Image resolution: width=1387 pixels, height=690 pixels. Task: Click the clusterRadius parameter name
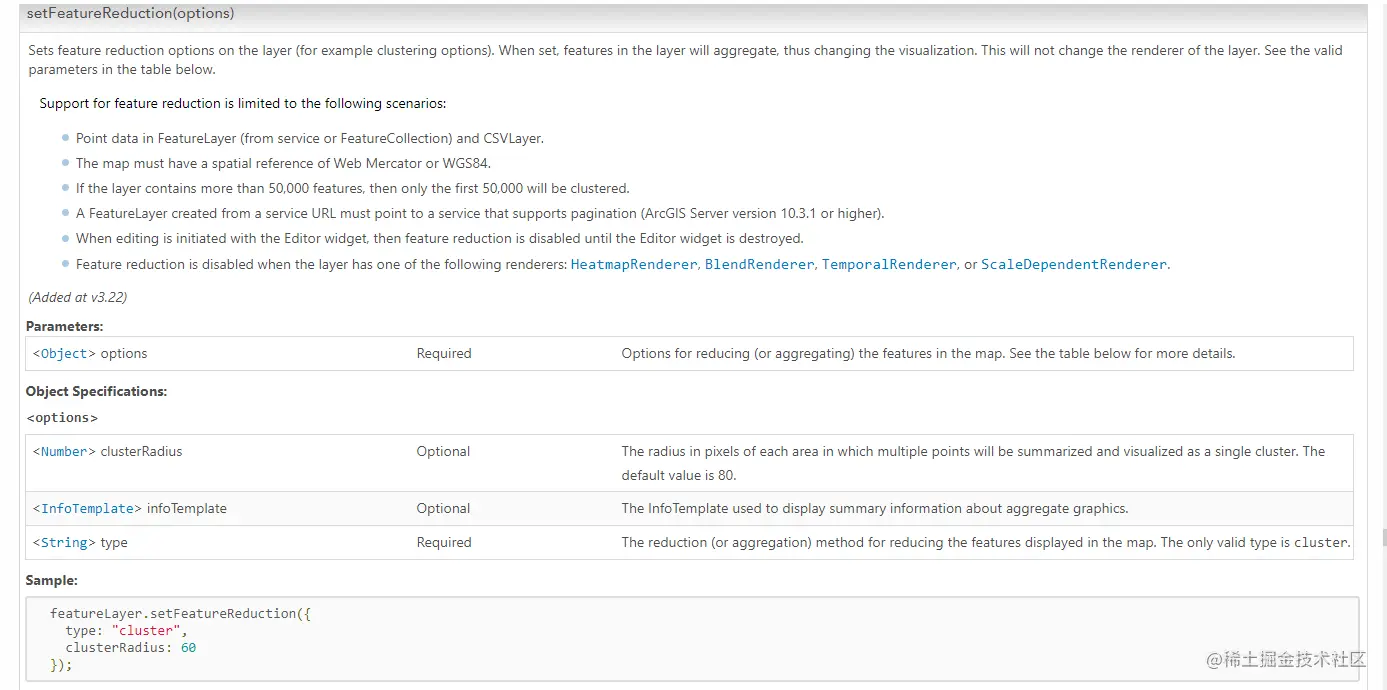[141, 452]
